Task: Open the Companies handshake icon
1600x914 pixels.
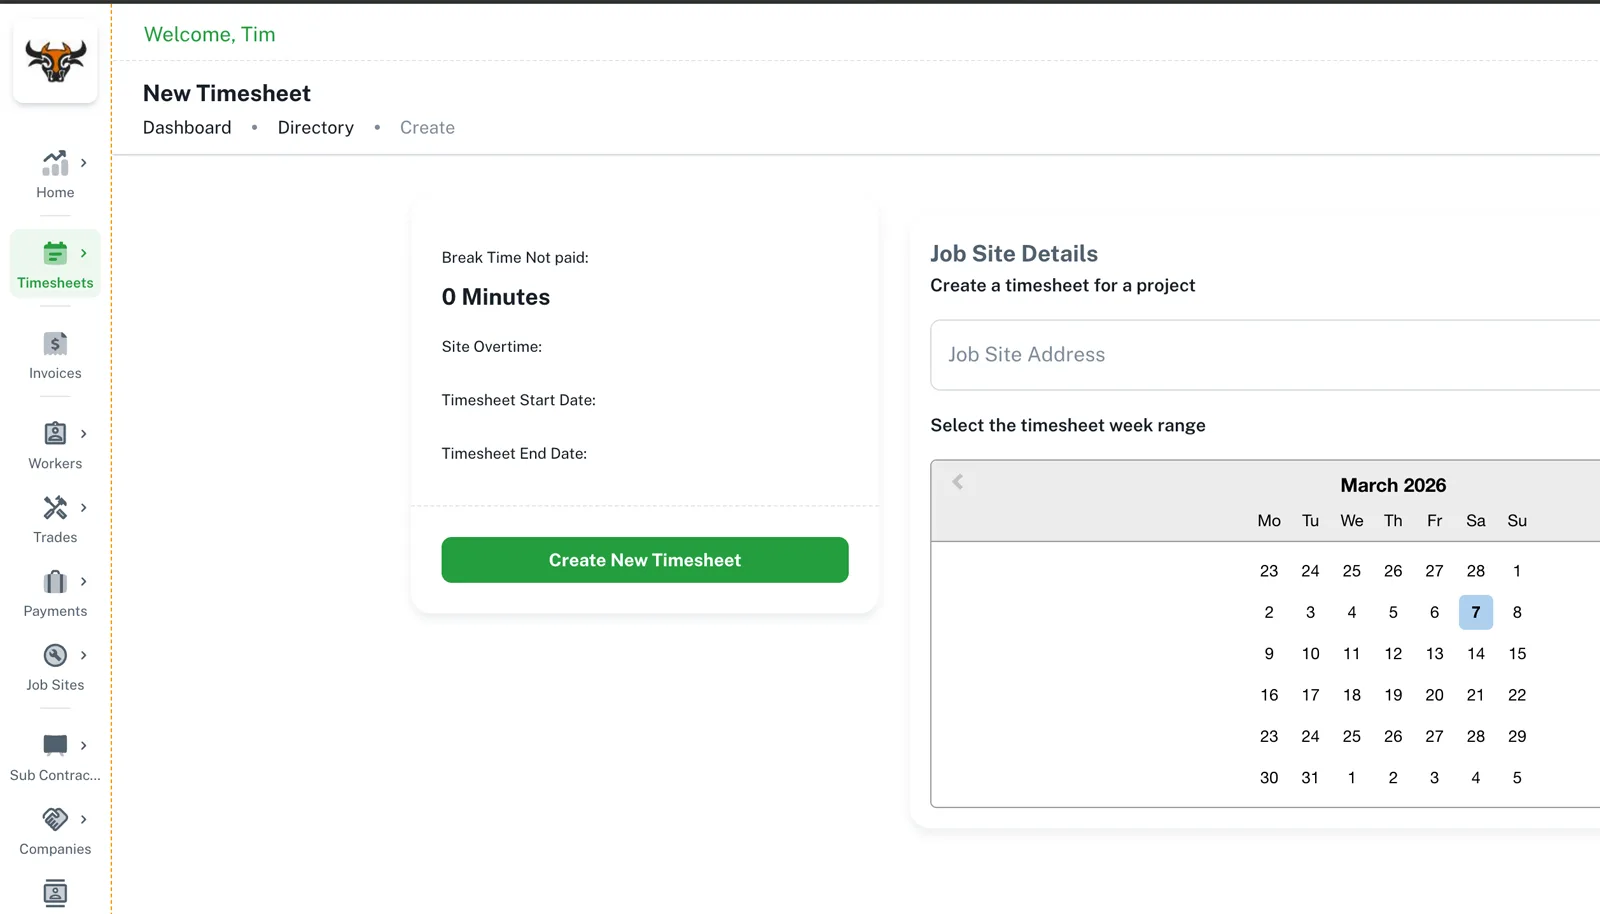Action: coord(55,820)
